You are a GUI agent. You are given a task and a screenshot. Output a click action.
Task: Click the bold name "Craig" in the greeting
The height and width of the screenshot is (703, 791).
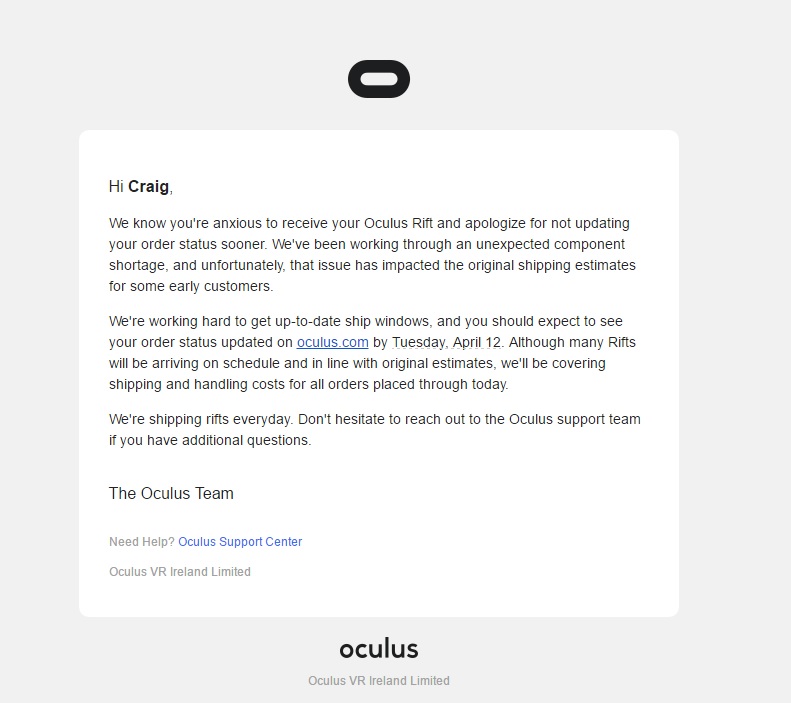(x=149, y=187)
